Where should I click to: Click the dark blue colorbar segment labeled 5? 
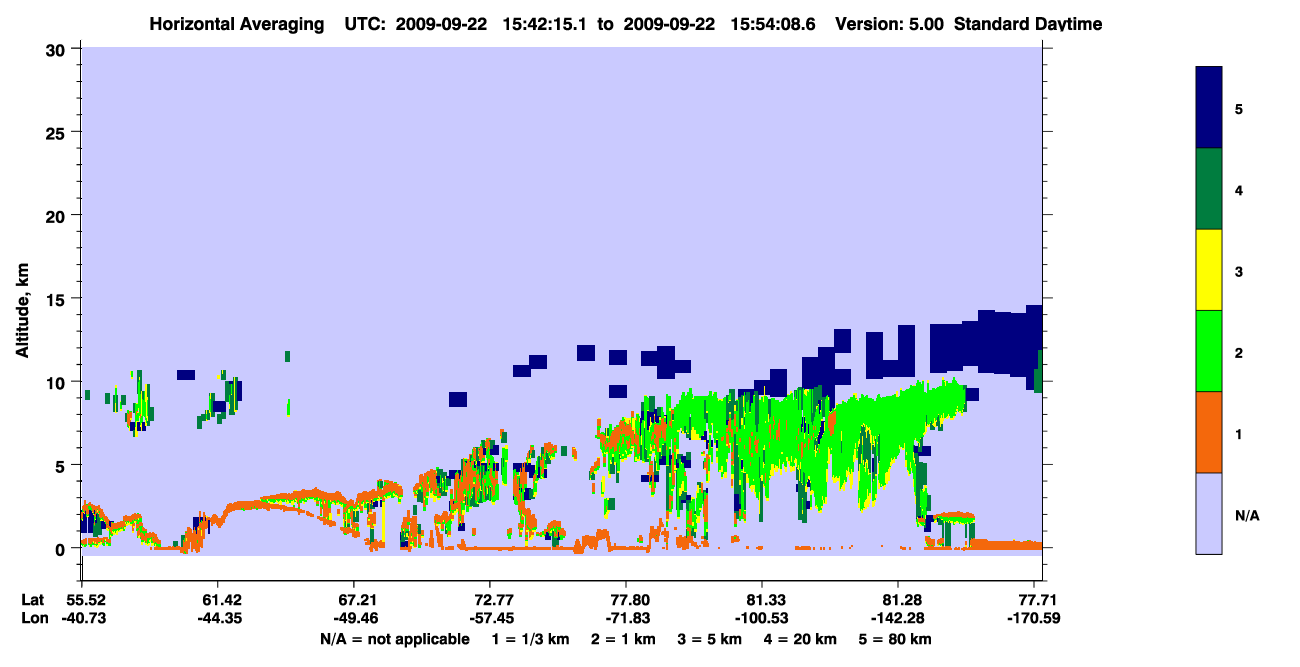click(1209, 108)
